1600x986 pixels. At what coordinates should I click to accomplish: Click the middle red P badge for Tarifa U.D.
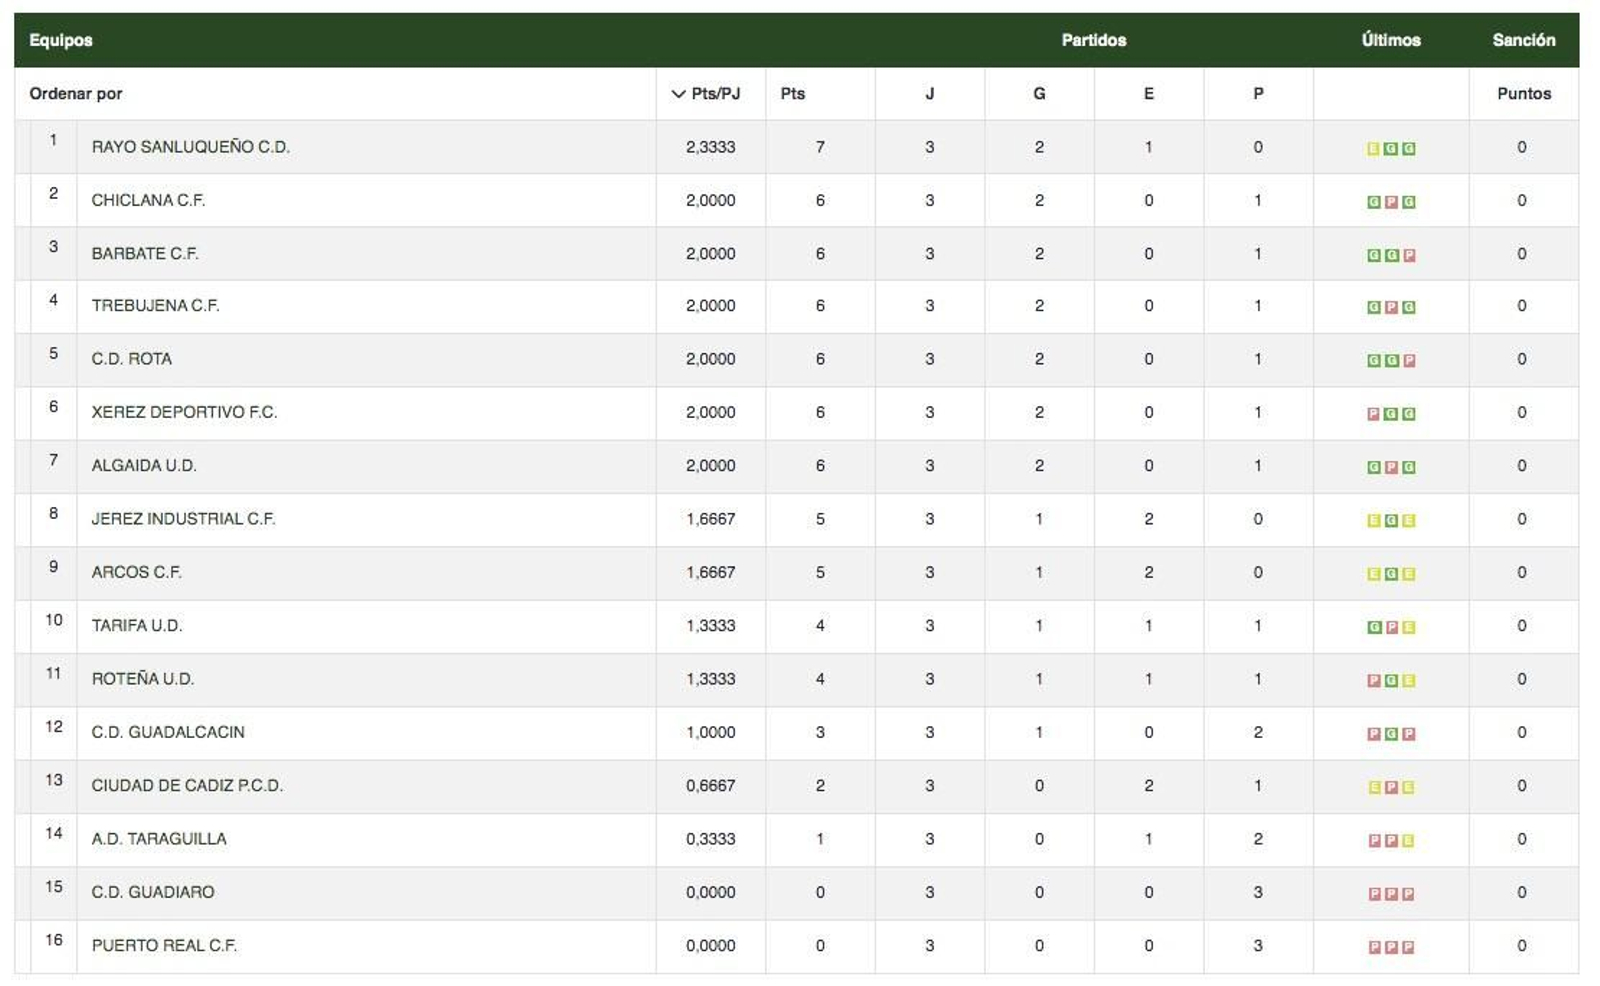point(1389,626)
